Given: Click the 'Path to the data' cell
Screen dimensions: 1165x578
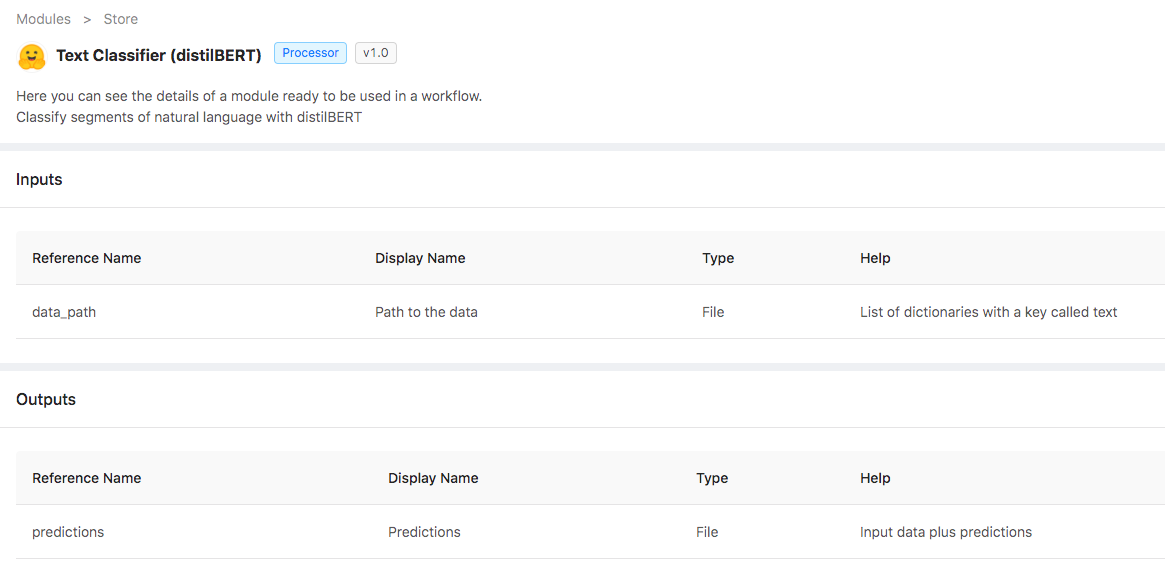Looking at the screenshot, I should coord(426,312).
